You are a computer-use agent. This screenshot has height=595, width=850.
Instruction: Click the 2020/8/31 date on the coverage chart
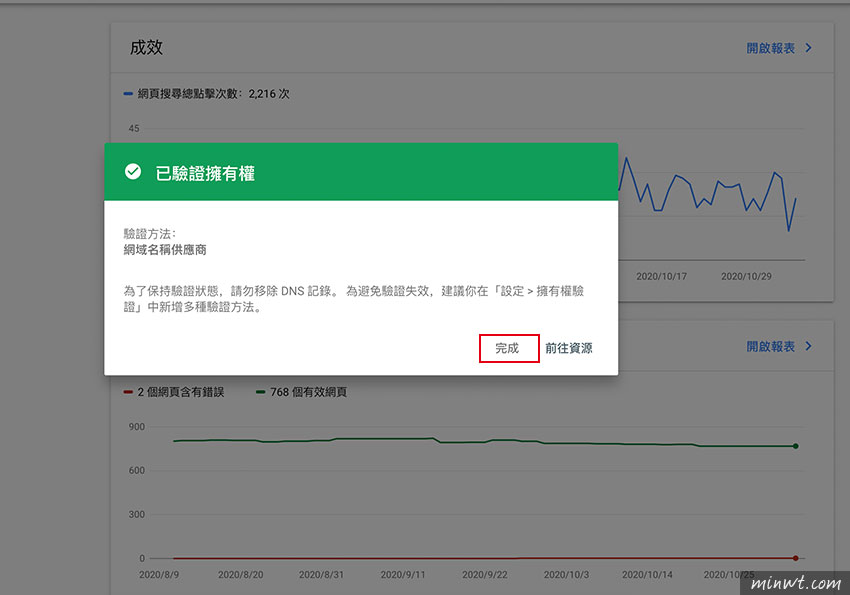tap(321, 574)
